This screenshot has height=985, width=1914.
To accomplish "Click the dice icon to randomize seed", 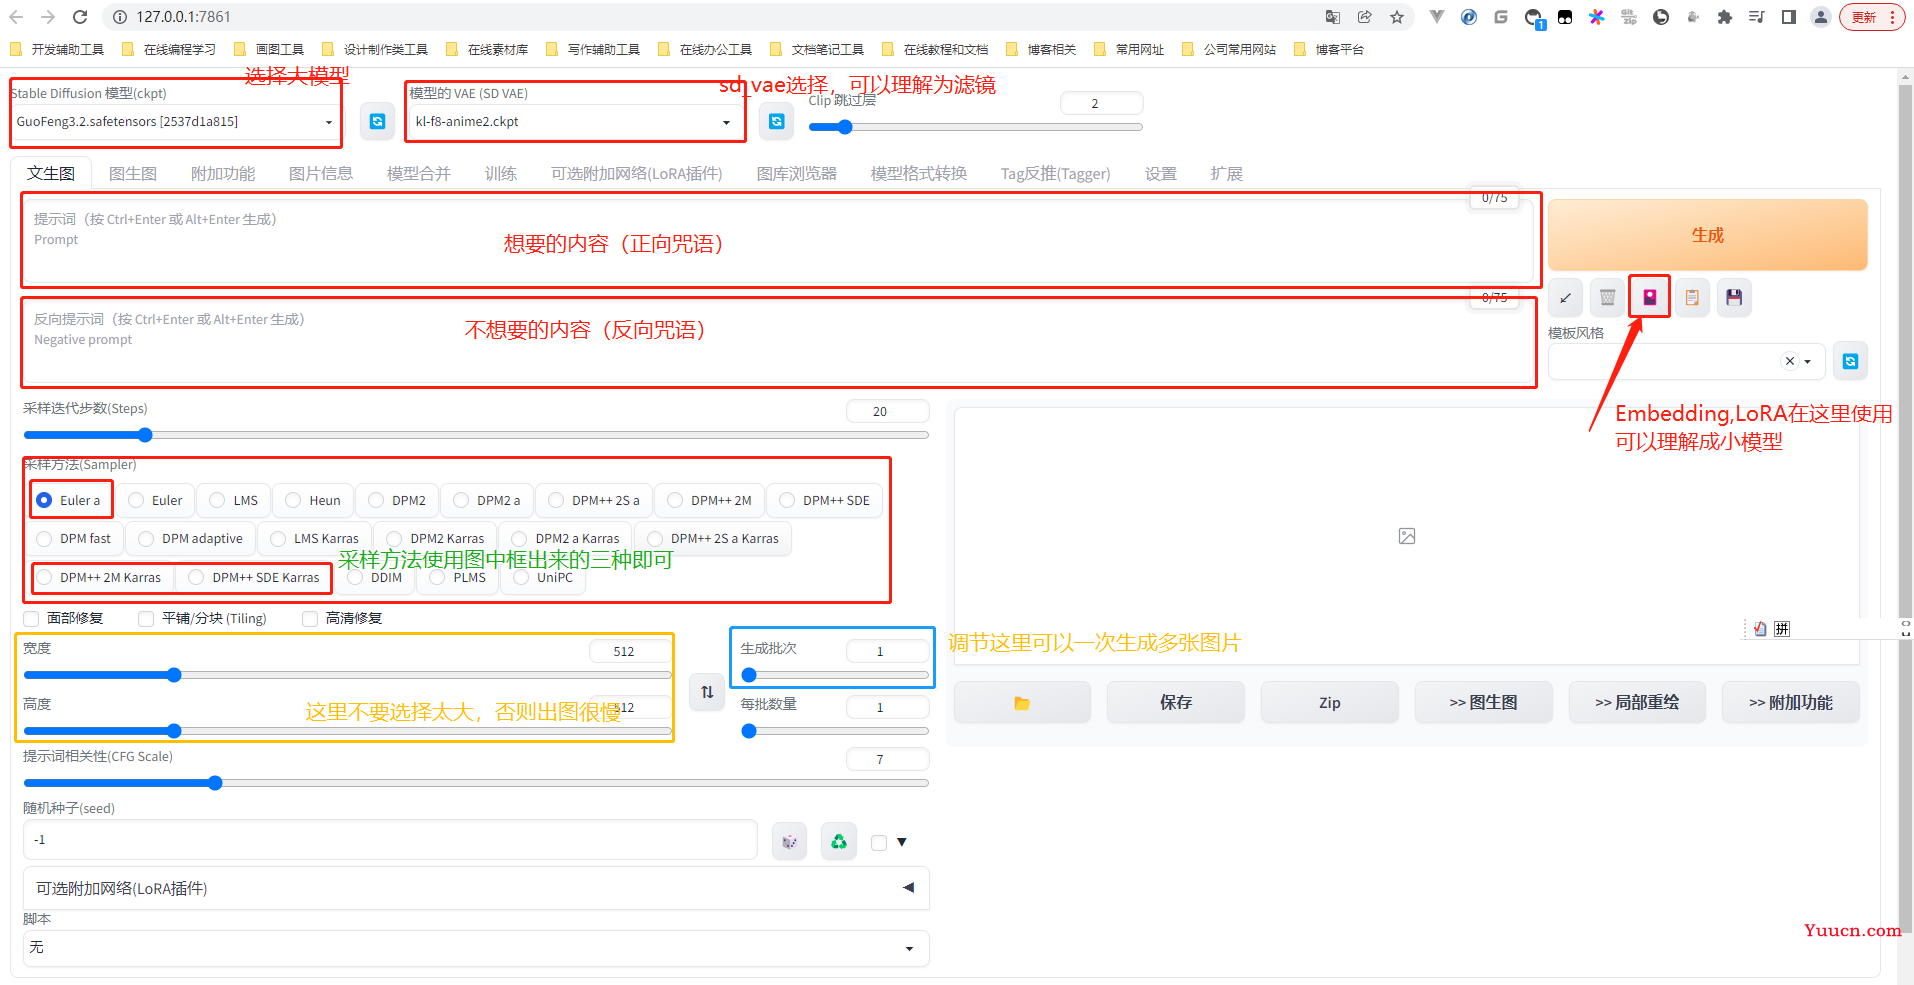I will (789, 841).
